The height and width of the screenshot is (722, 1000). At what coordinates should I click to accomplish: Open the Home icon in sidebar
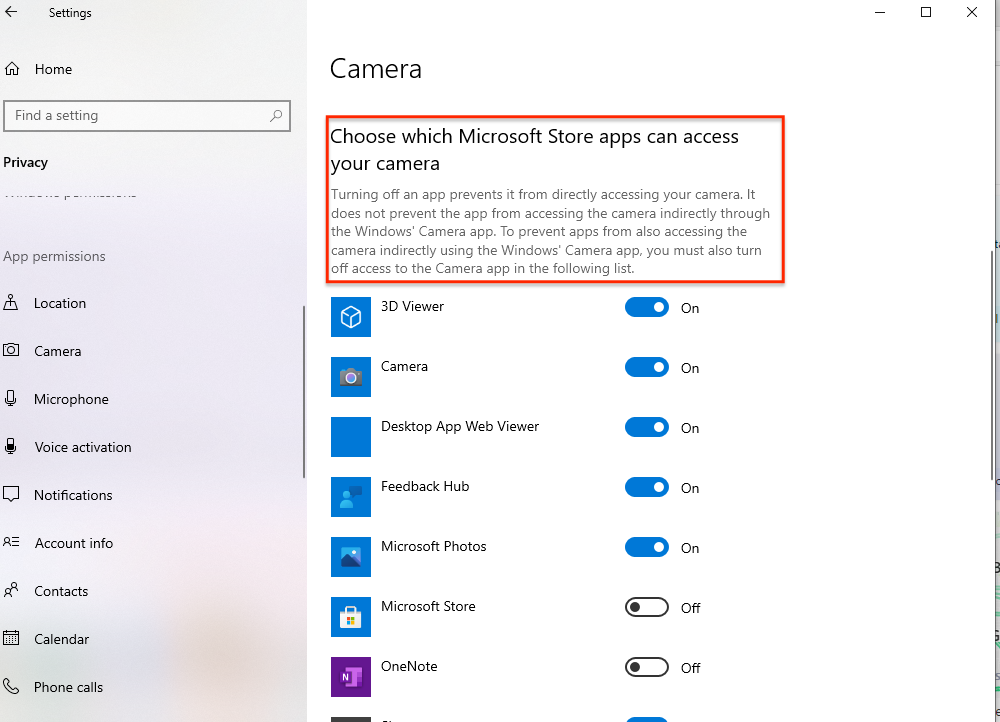pyautogui.click(x=12, y=69)
